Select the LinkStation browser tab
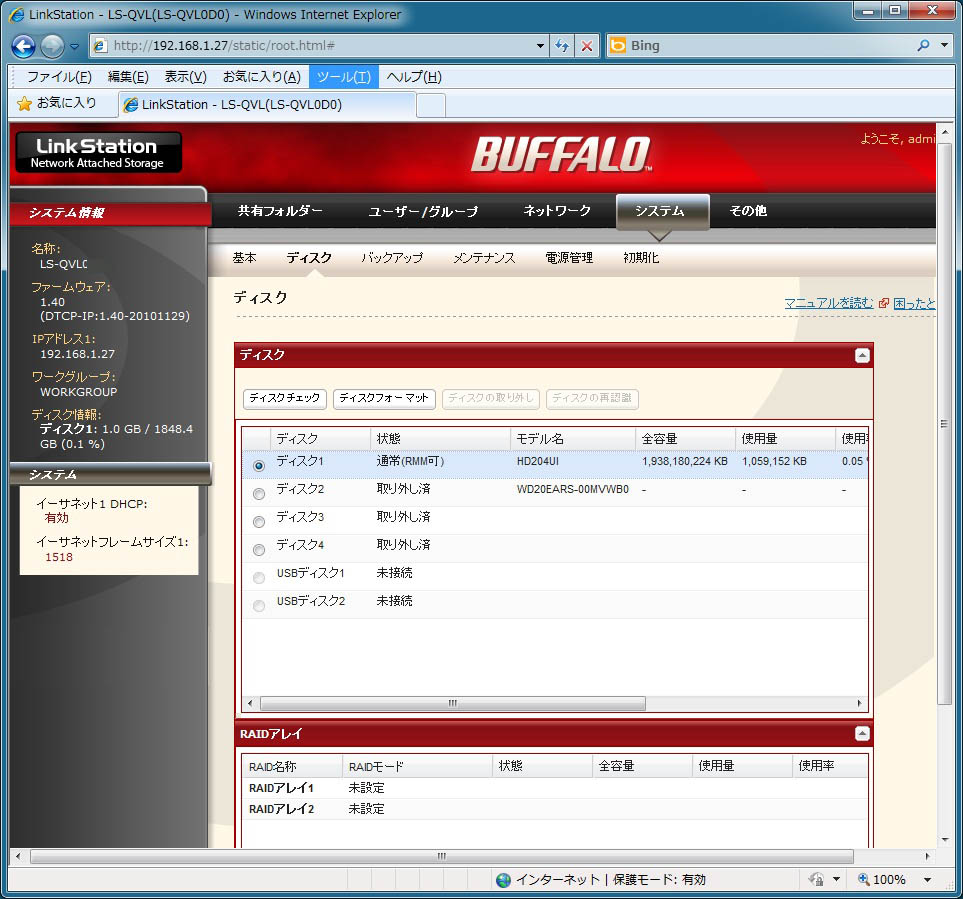The image size is (963, 899). (x=267, y=104)
